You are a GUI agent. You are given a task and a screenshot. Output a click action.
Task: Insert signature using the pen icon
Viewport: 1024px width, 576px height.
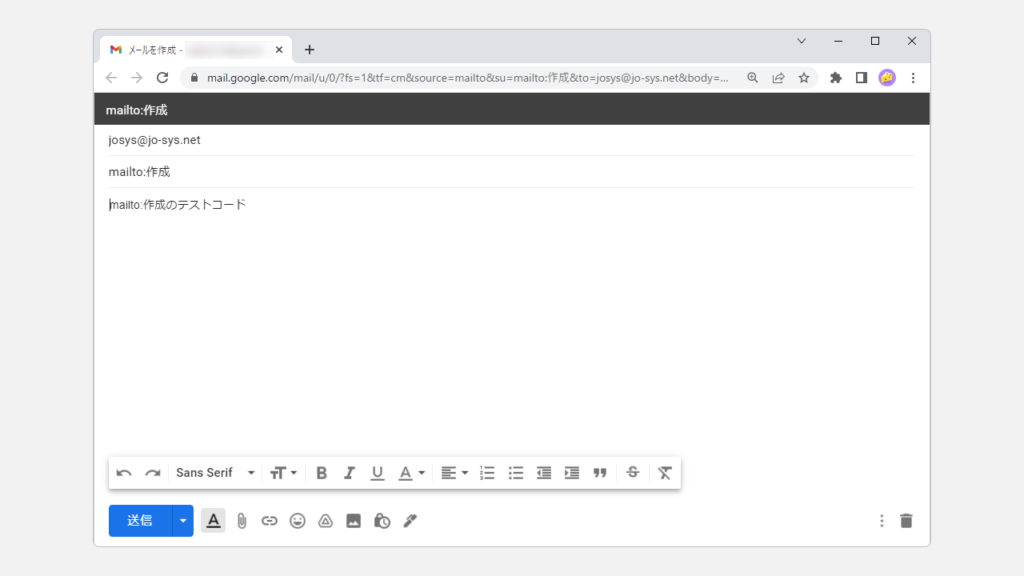(x=410, y=521)
